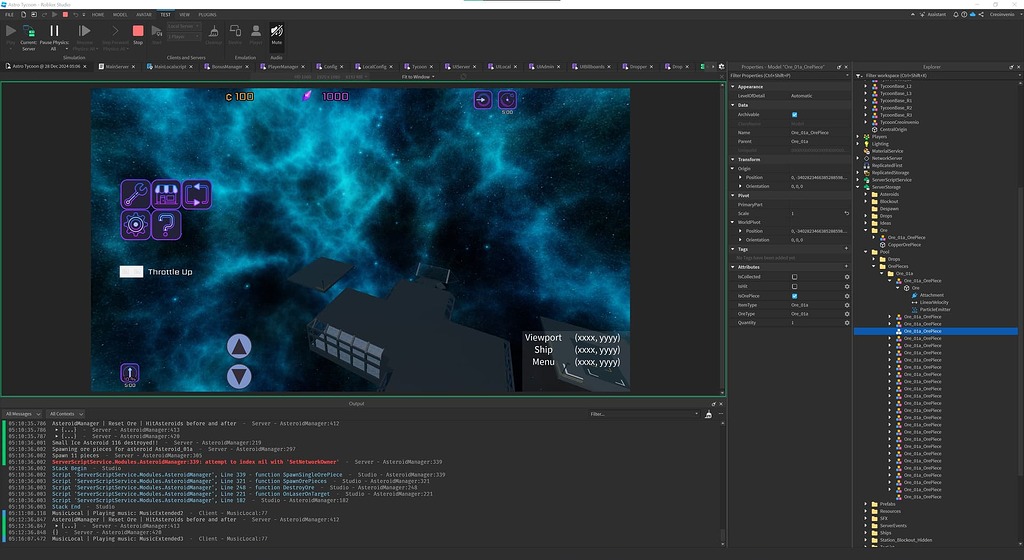The image size is (1024, 560).
Task: Click the in-game question mark help icon
Action: coord(166,225)
